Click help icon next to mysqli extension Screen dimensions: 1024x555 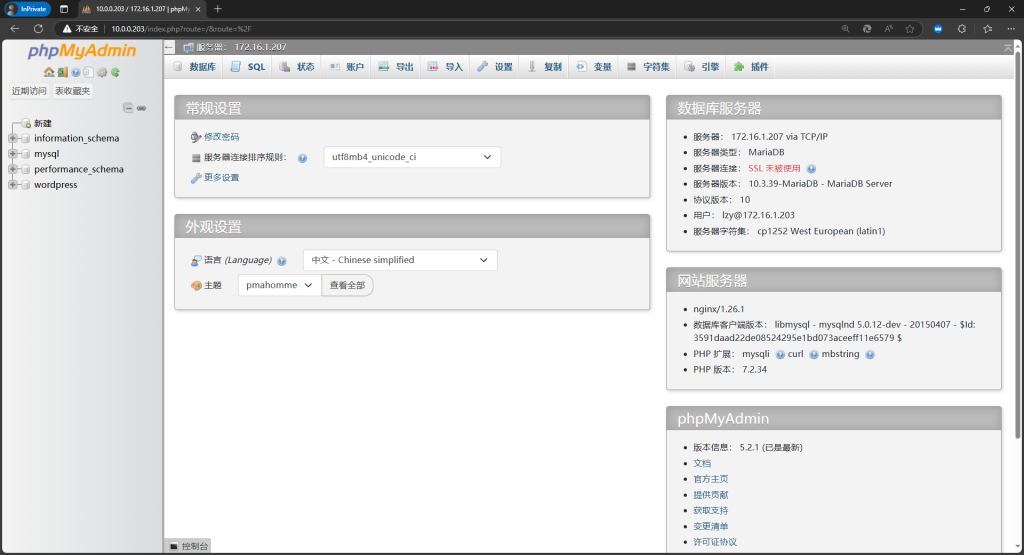tap(780, 354)
